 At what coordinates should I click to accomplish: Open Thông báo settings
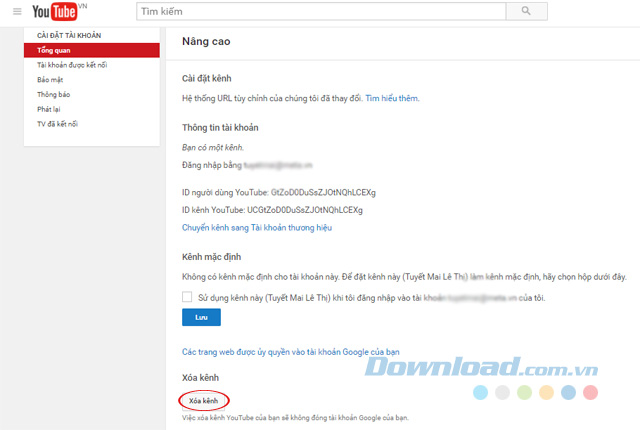[53, 94]
